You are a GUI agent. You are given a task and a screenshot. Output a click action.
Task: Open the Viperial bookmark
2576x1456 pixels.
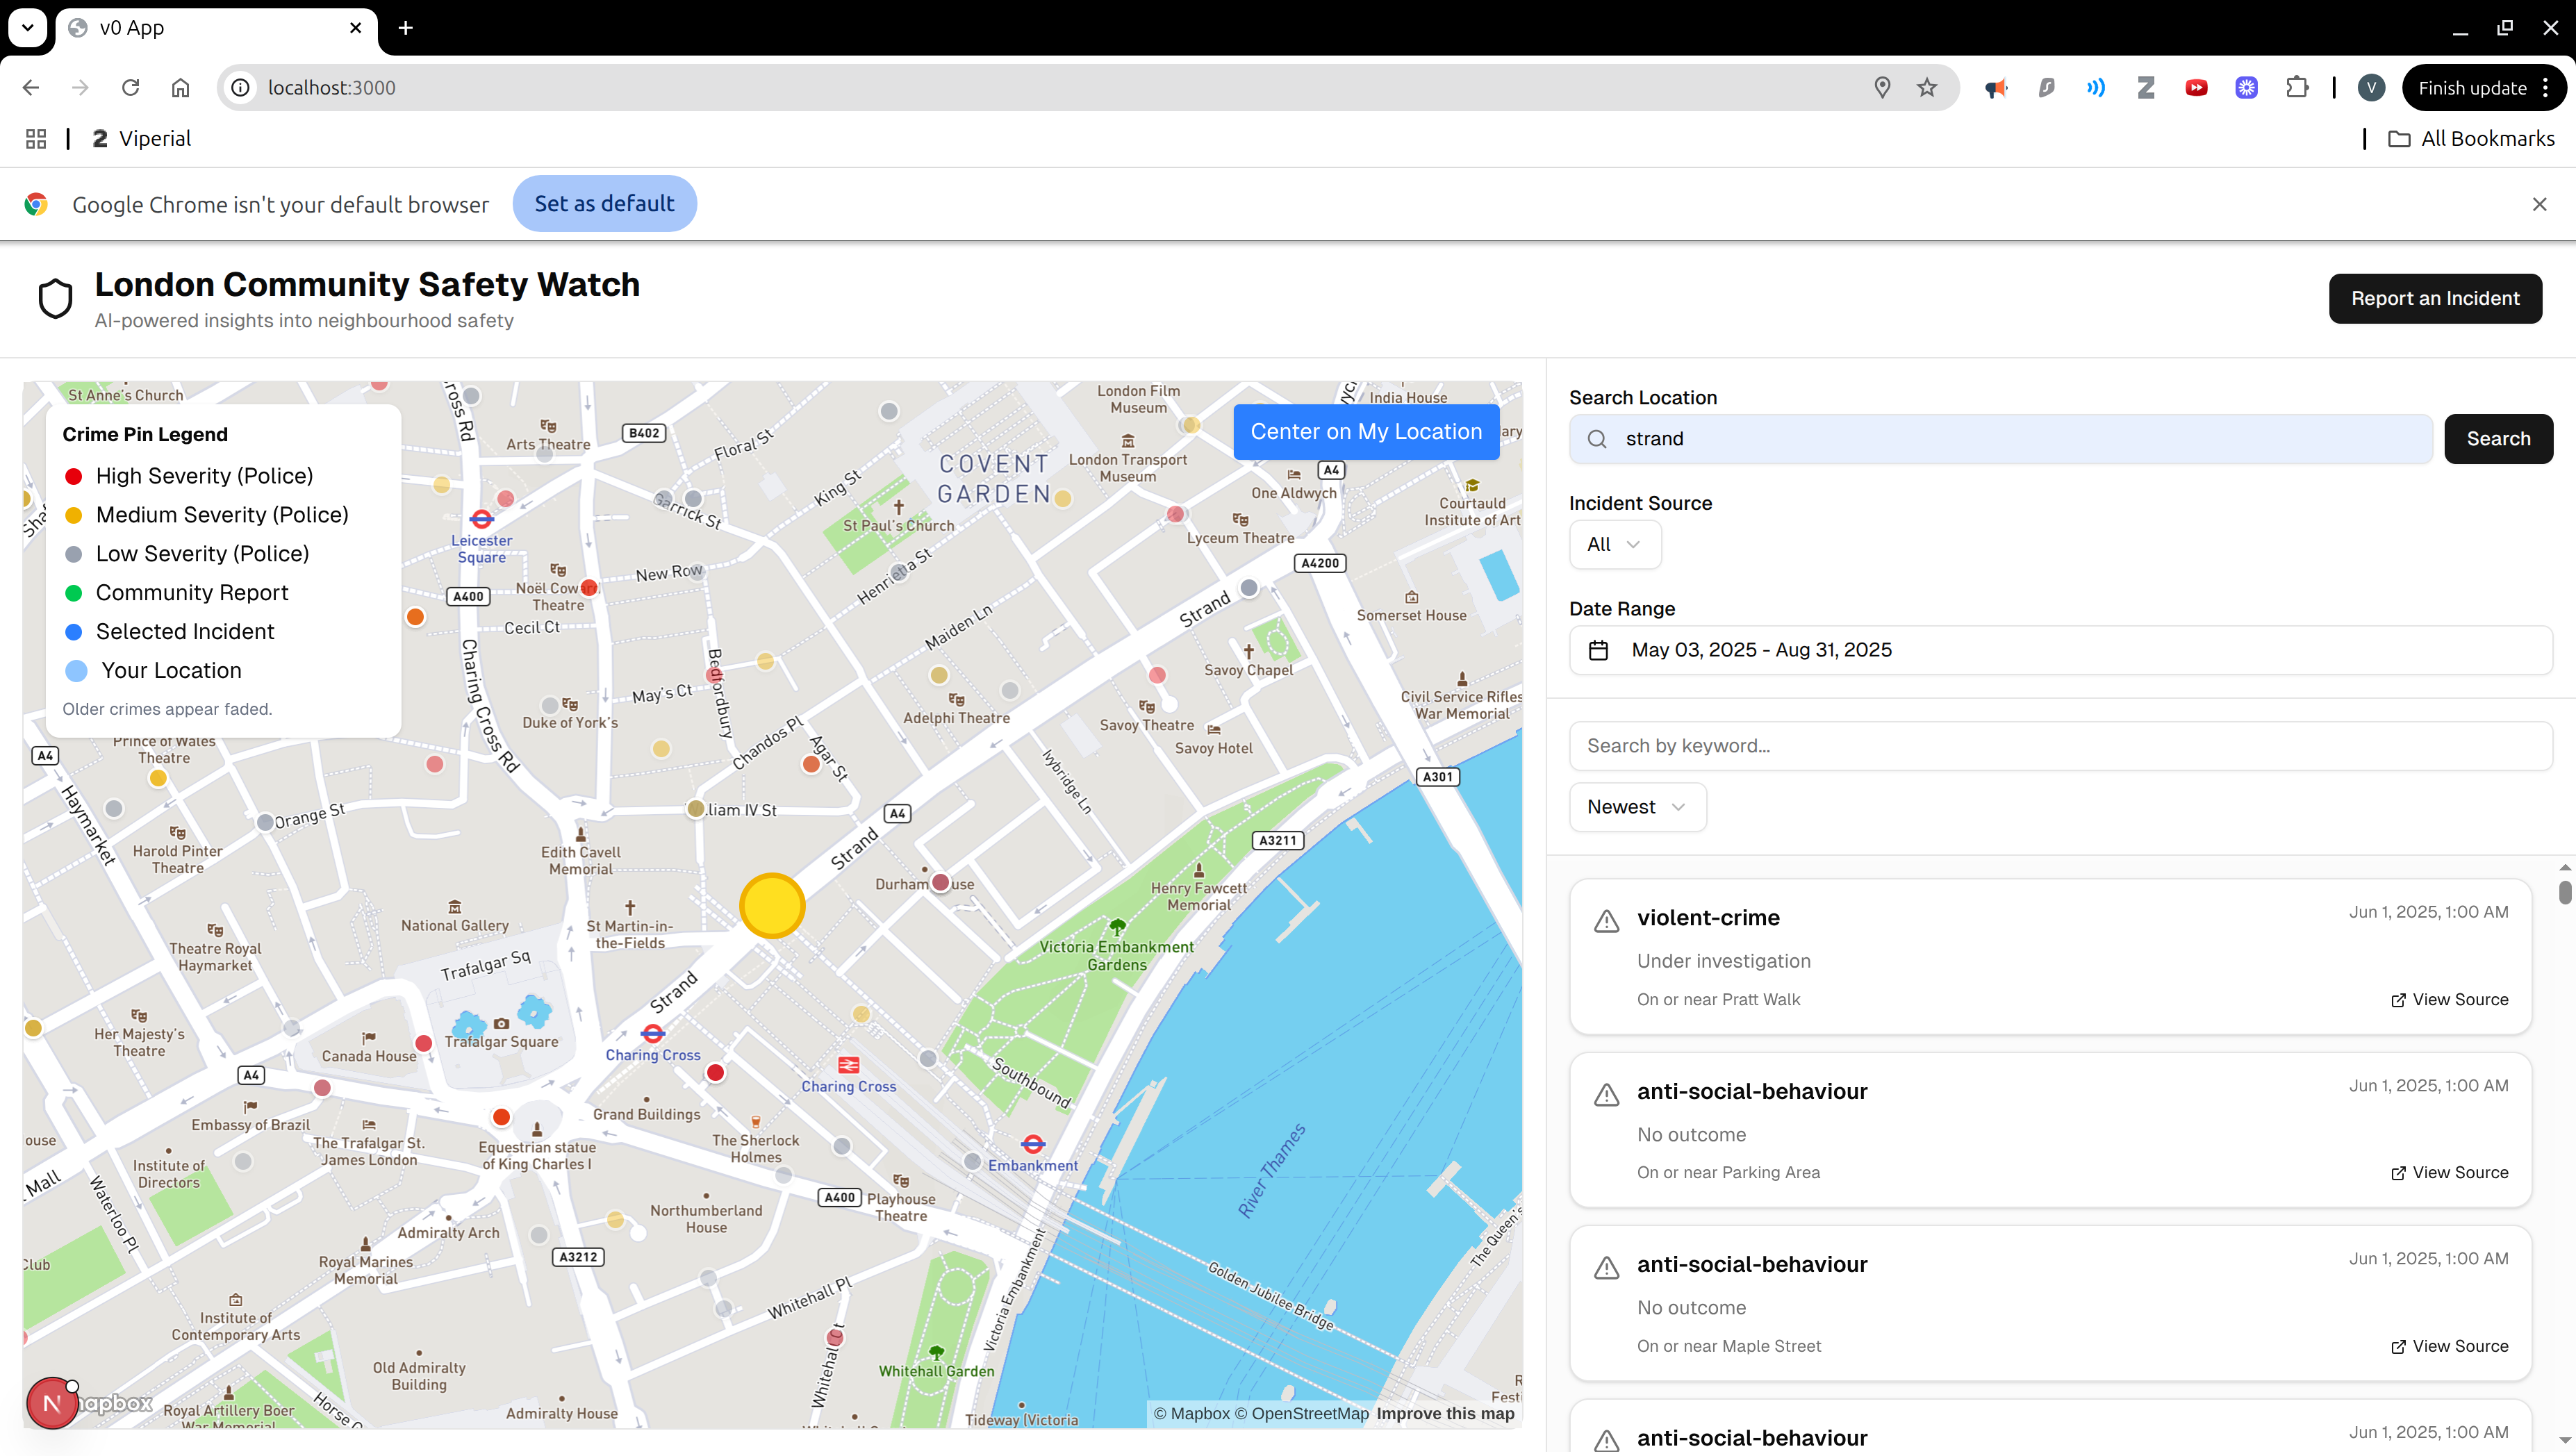coord(142,139)
